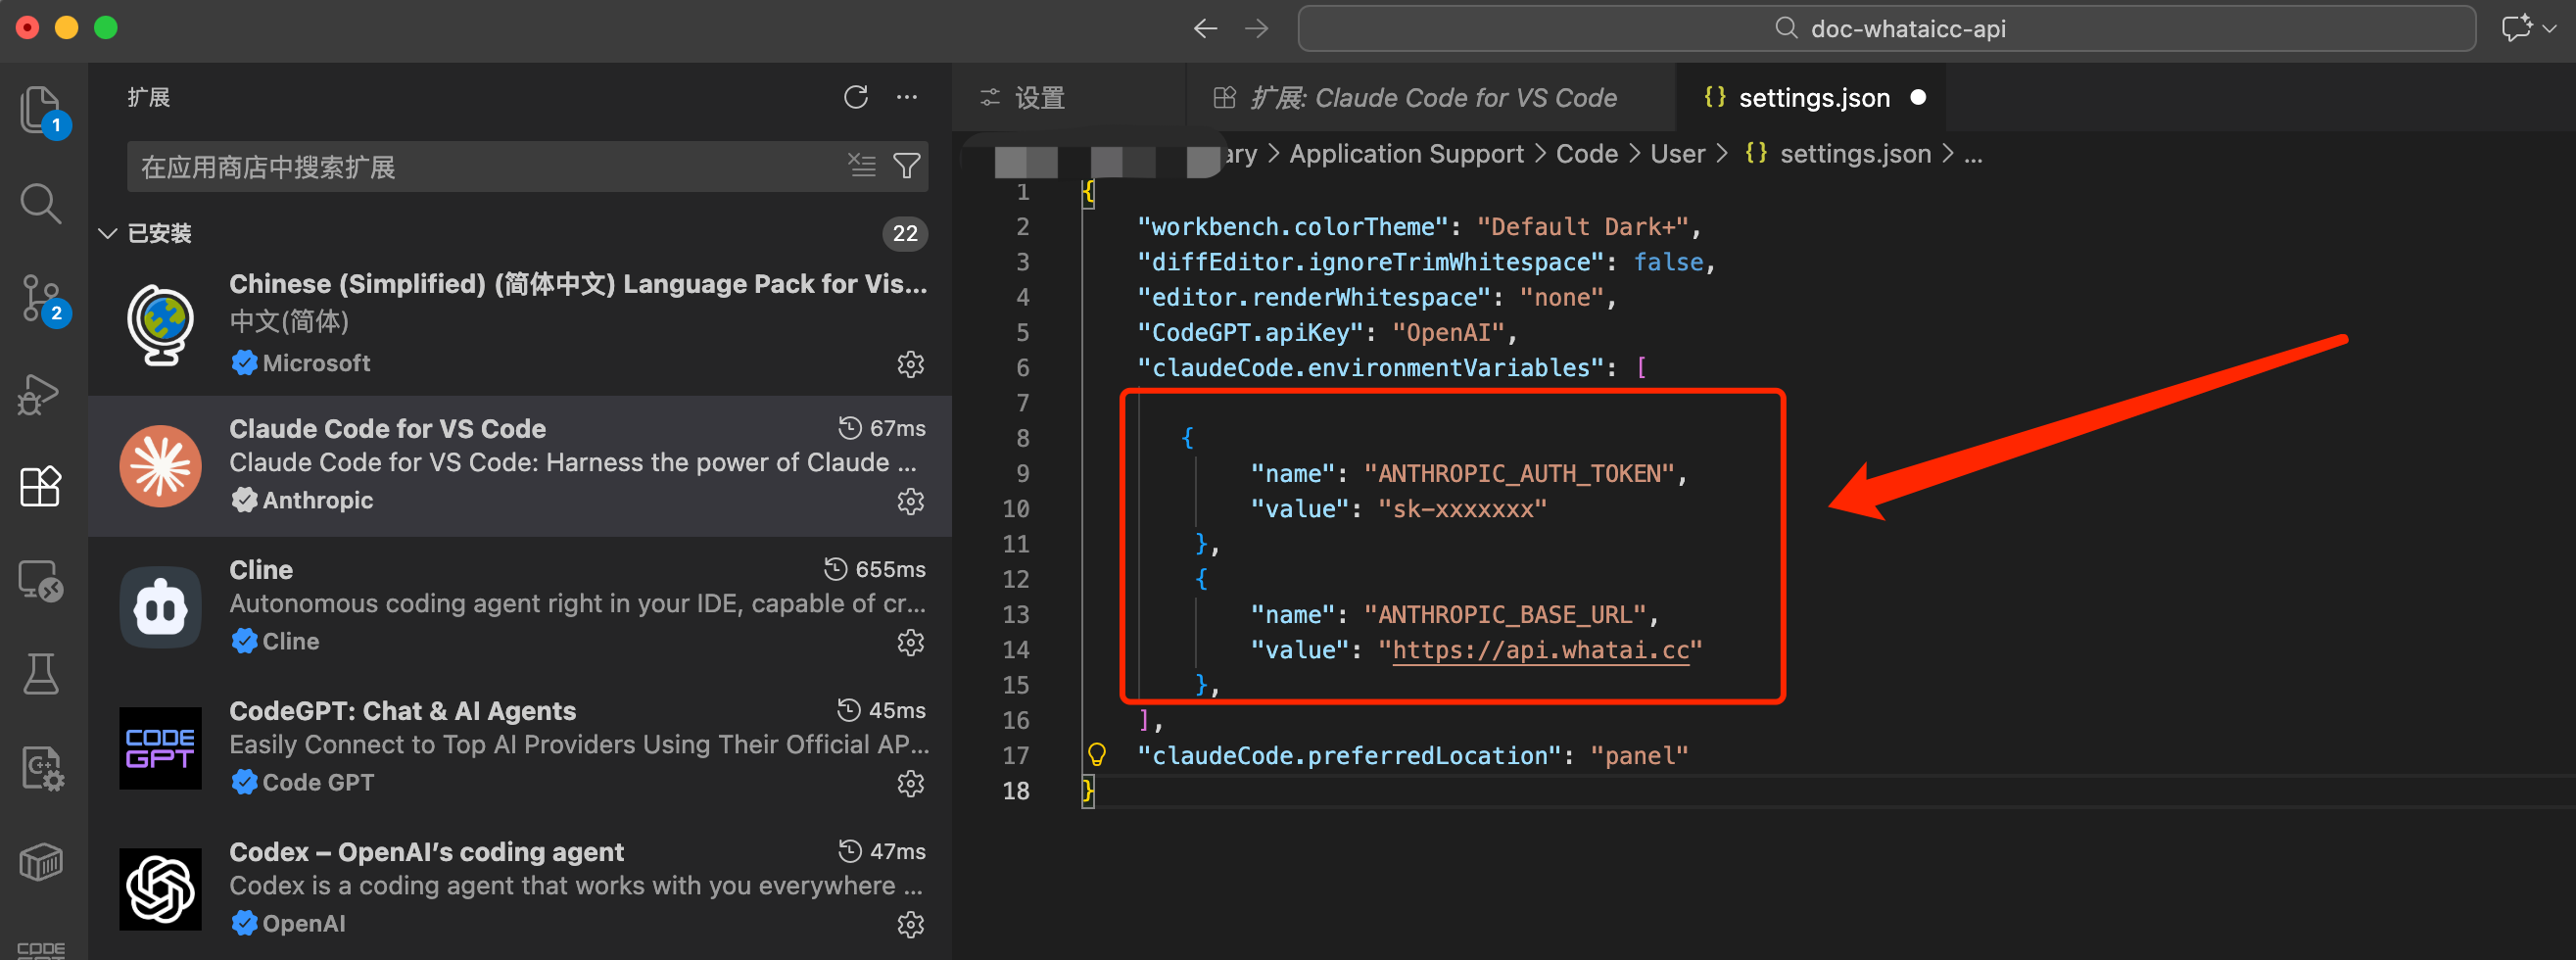
Task: Click the "ANTHROPIC_AUTH_TOKEN" string
Action: pyautogui.click(x=1519, y=474)
